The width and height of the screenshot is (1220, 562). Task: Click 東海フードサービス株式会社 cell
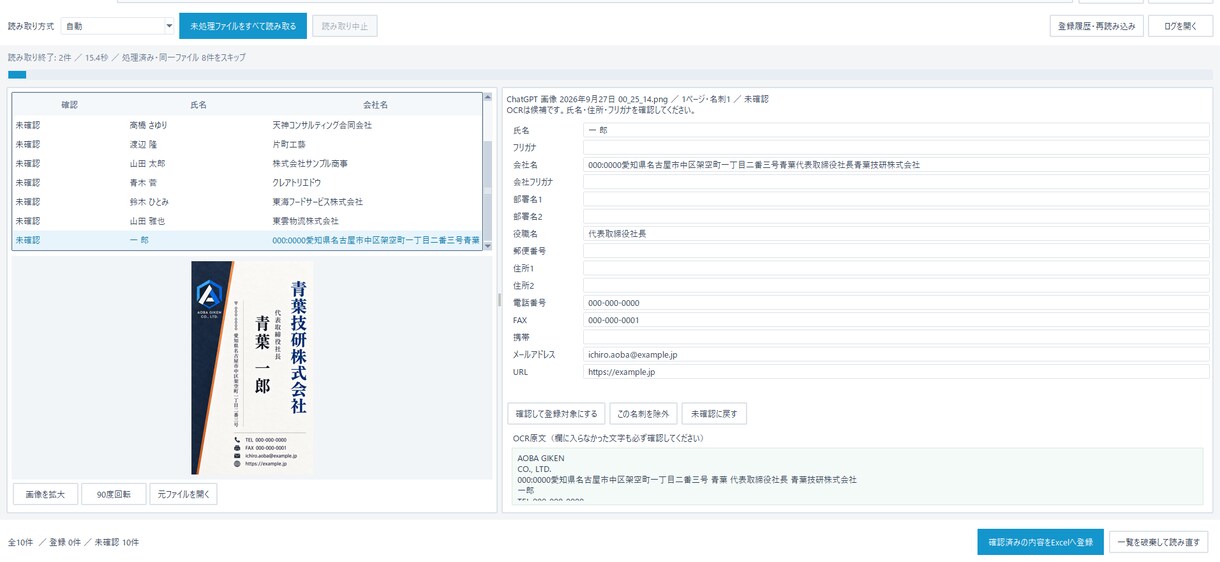coord(317,201)
